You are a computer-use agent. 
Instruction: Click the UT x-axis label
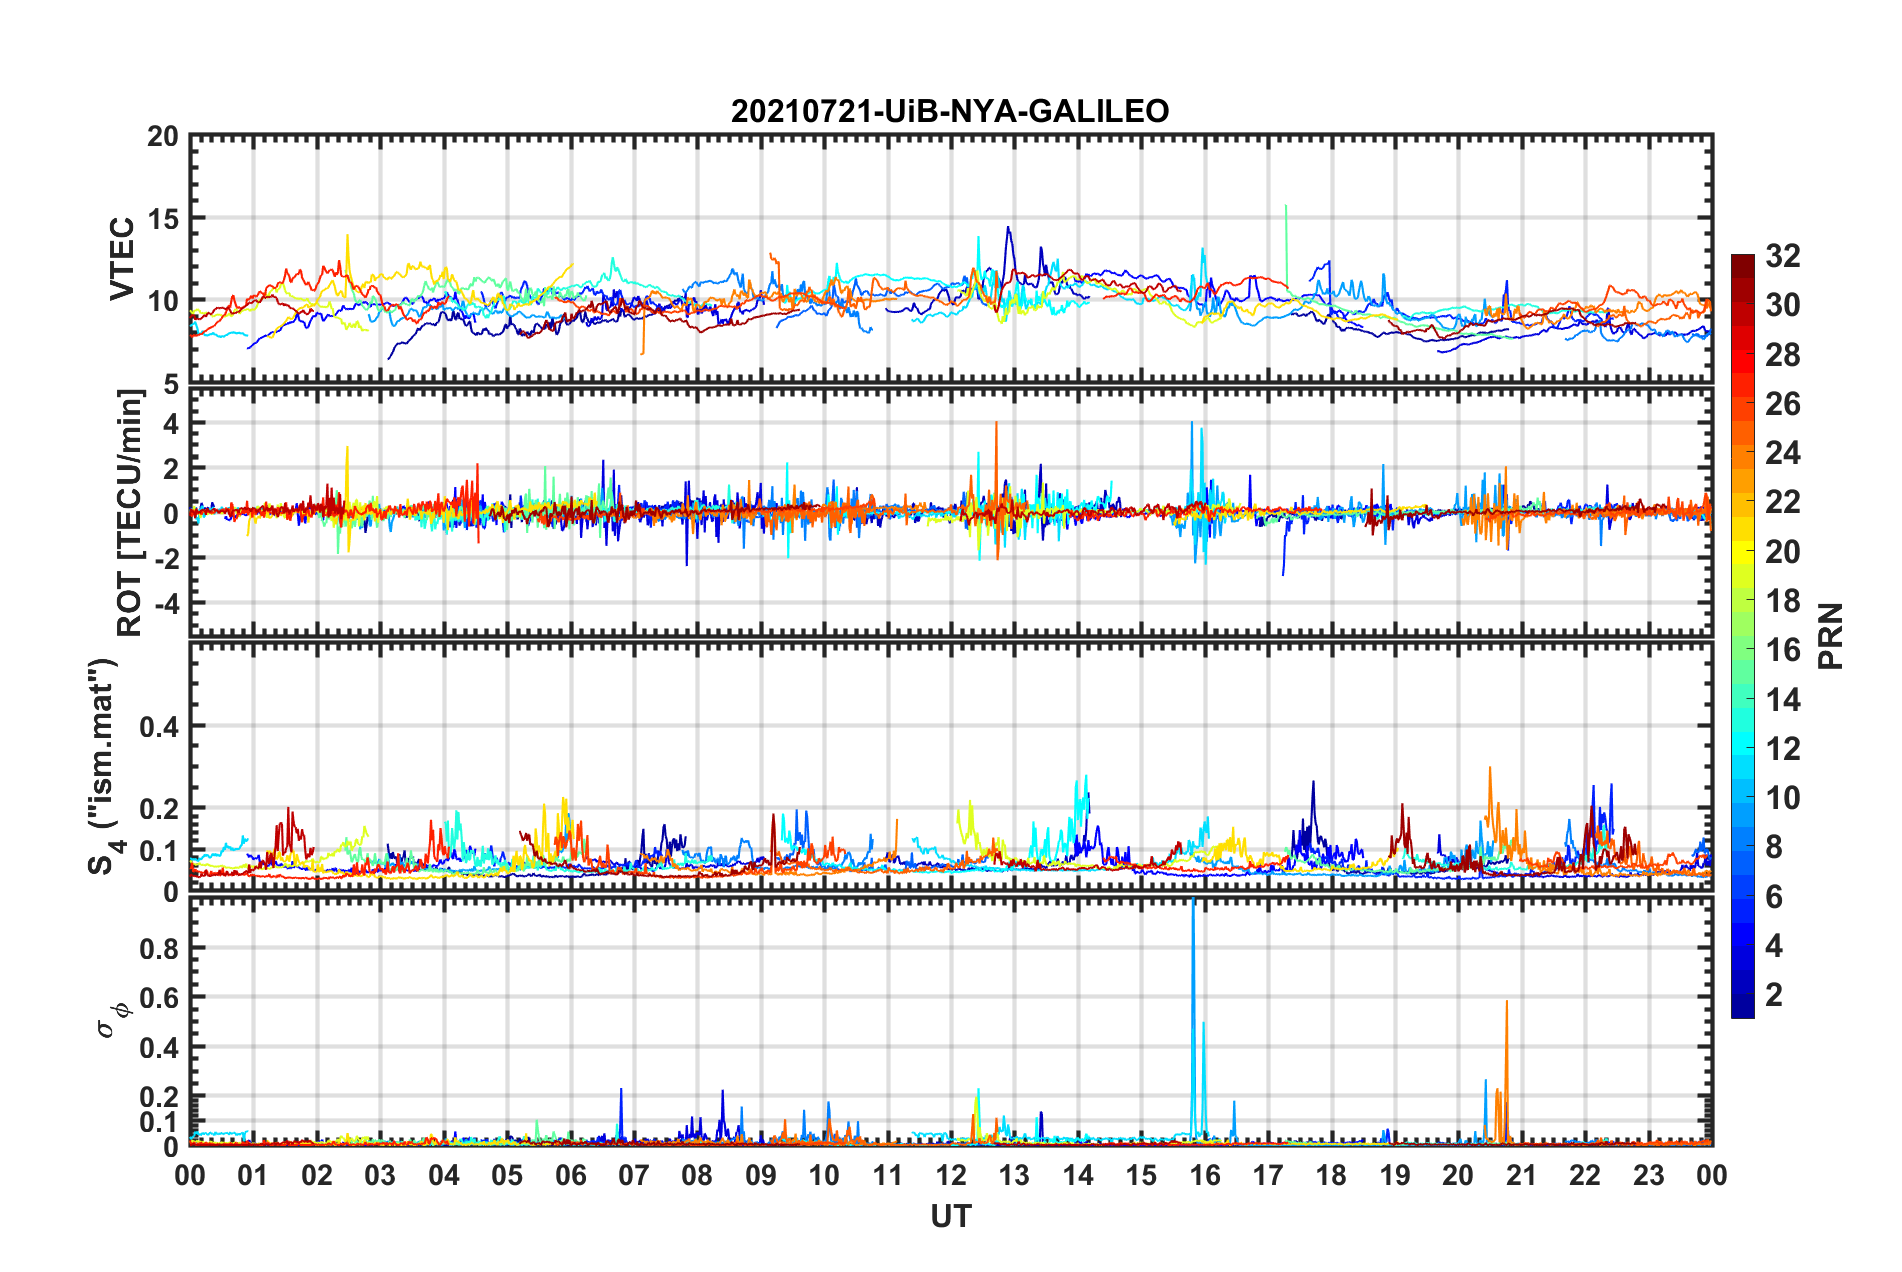[951, 1216]
